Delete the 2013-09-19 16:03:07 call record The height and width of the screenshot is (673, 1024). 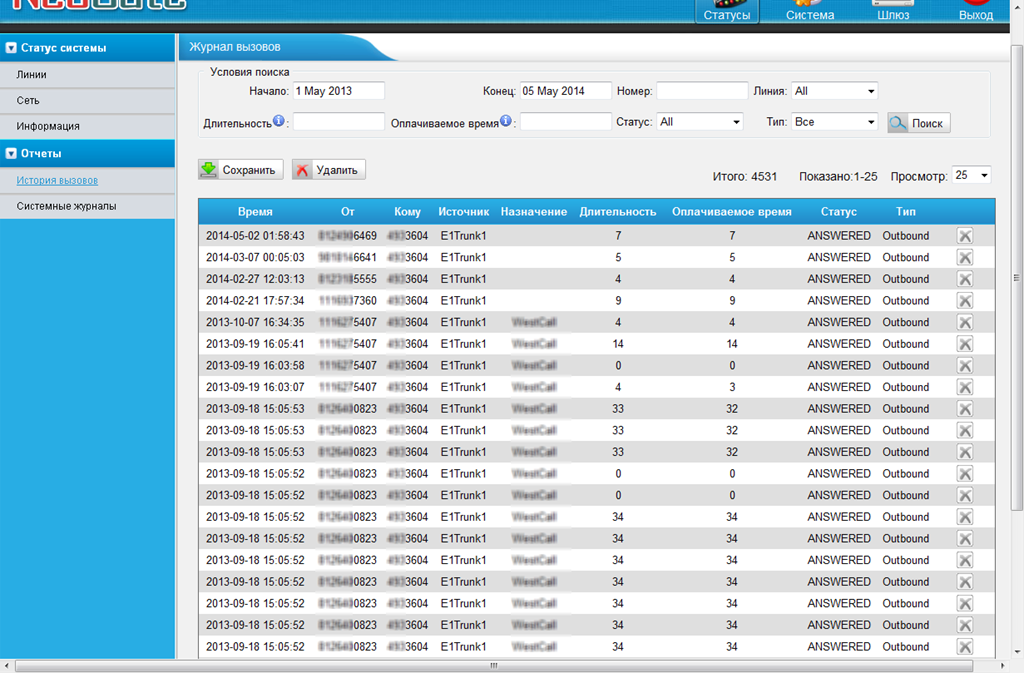(x=965, y=386)
